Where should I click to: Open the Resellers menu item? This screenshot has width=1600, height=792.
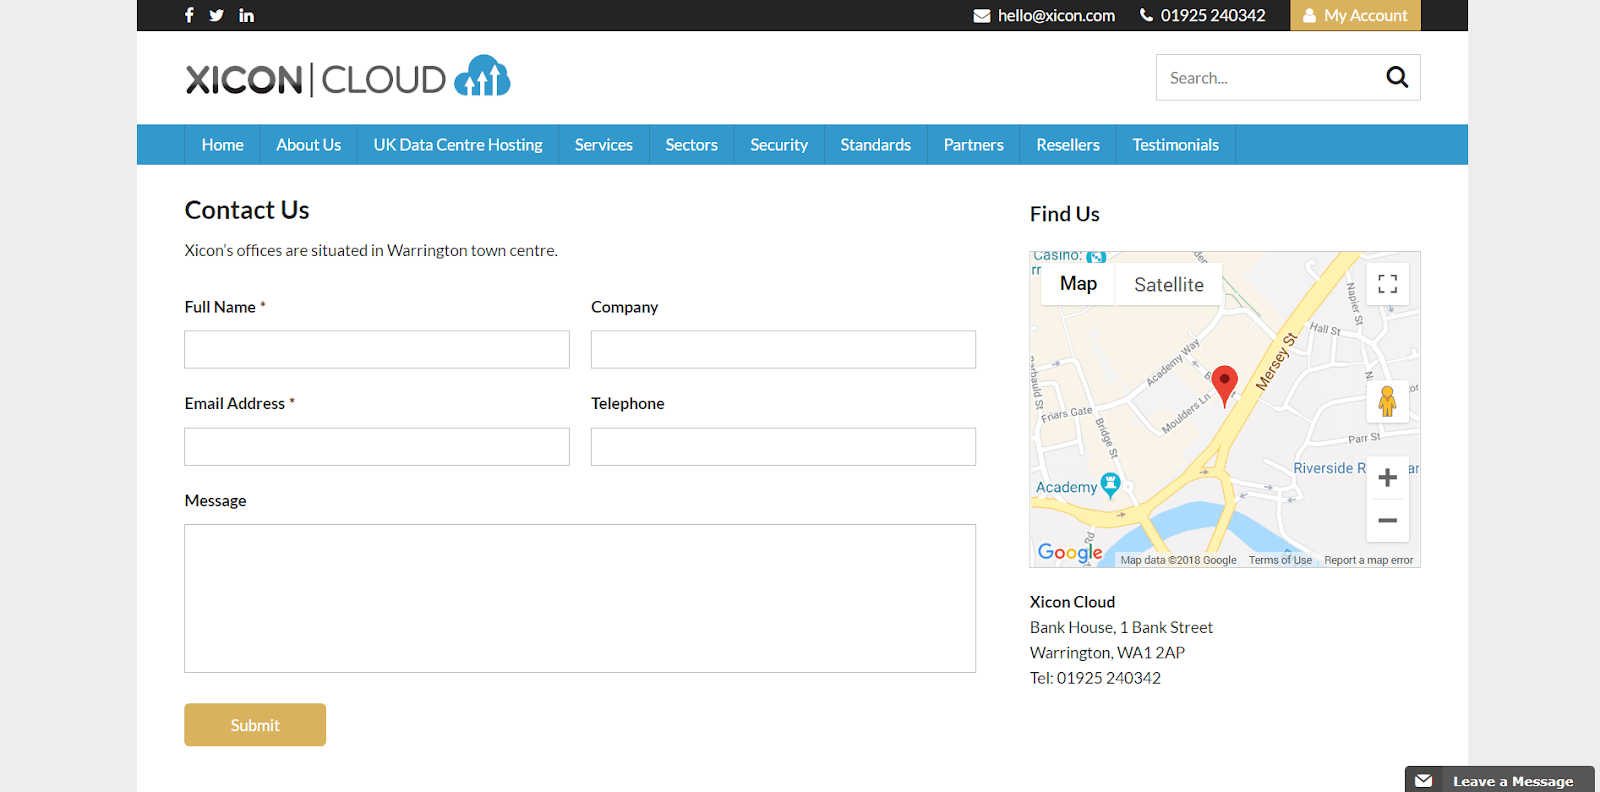[x=1068, y=145]
